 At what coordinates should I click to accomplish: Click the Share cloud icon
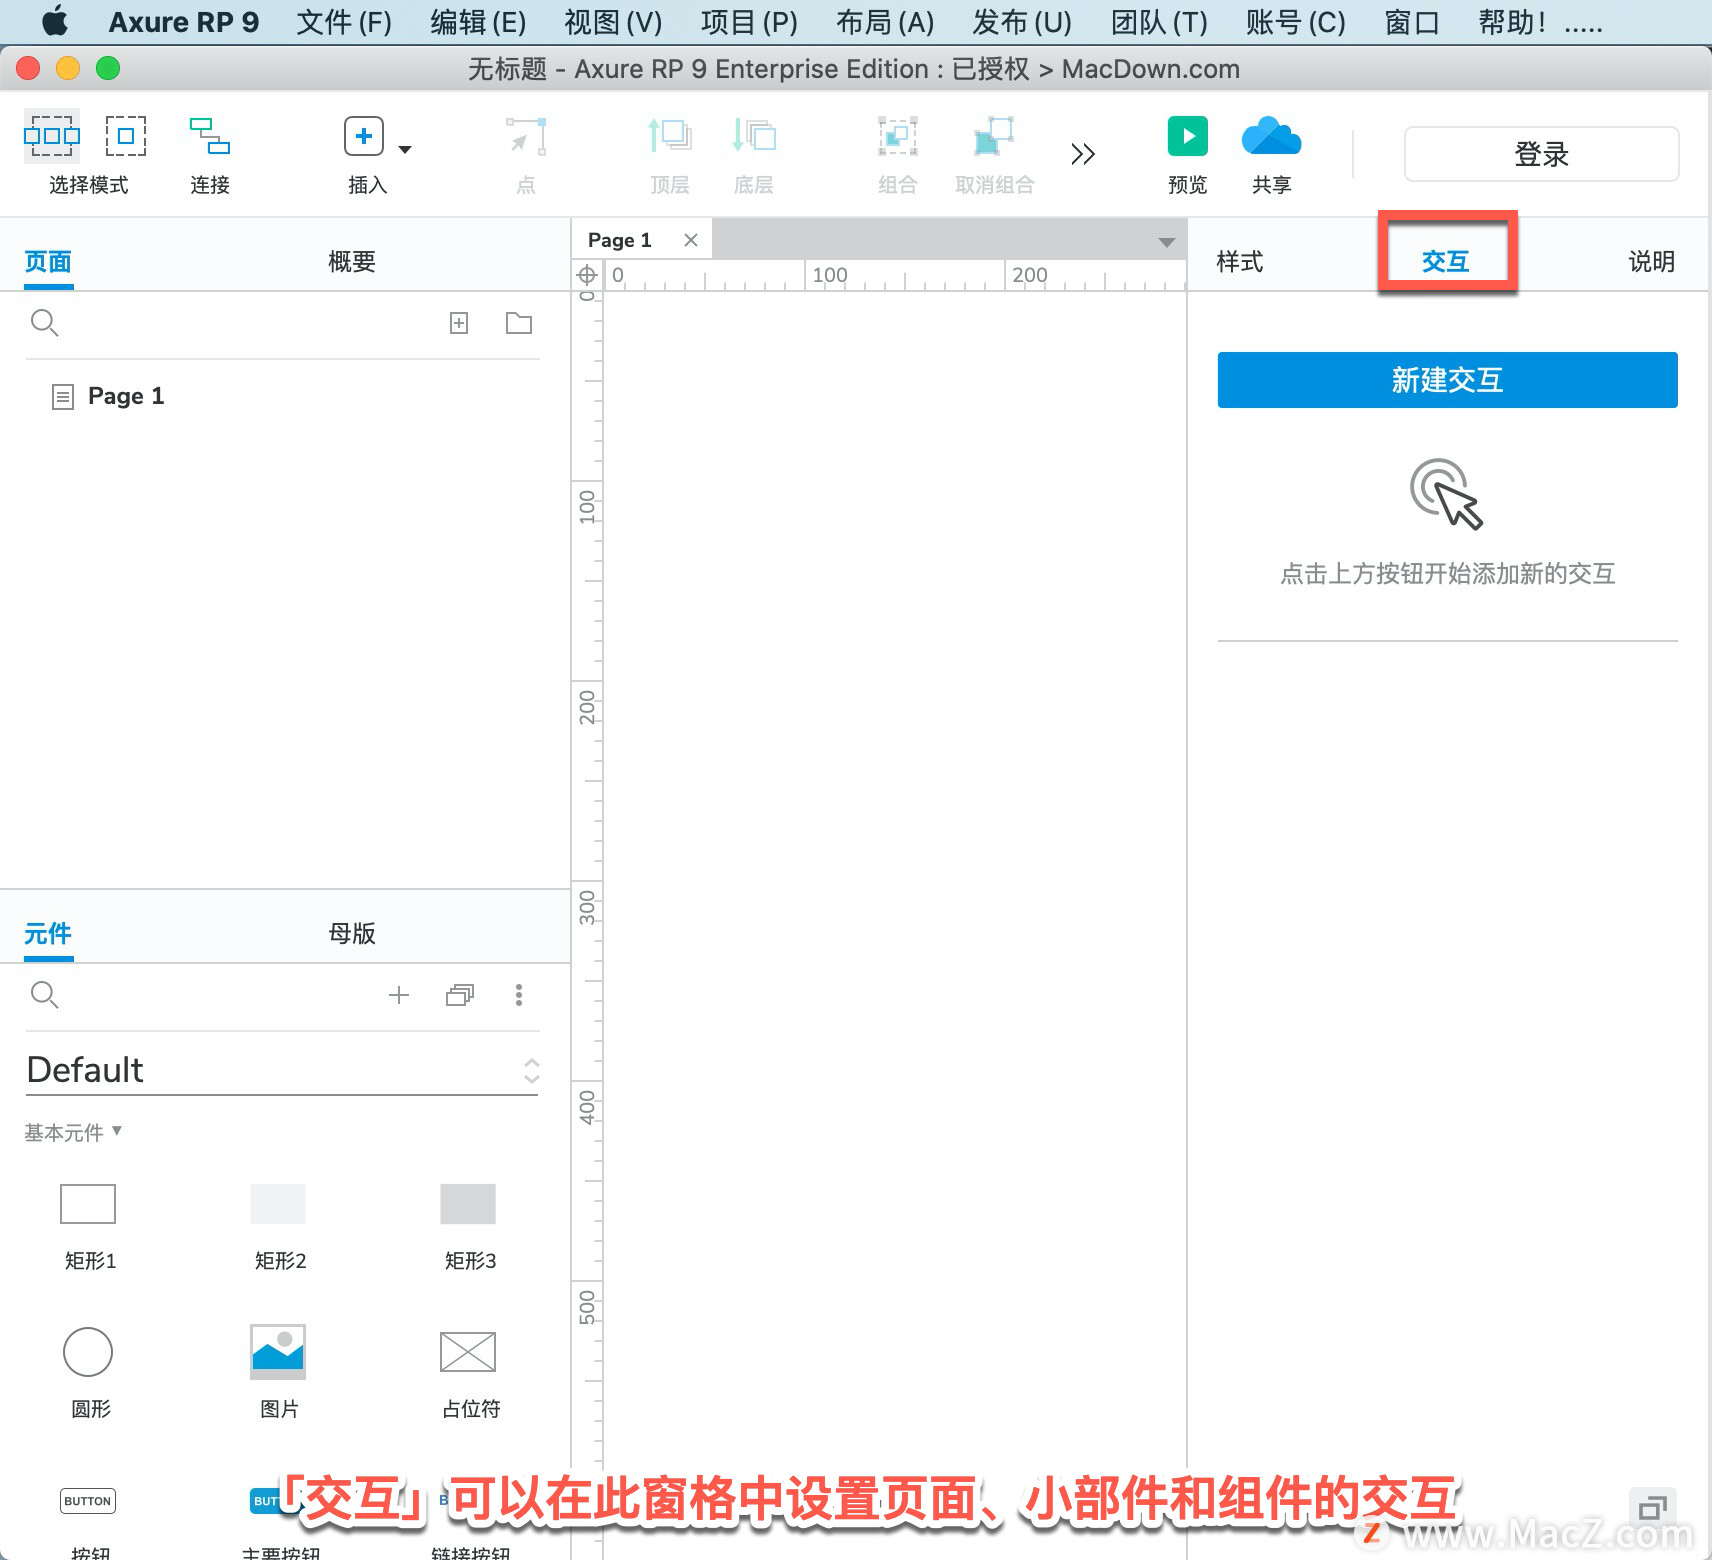point(1271,136)
